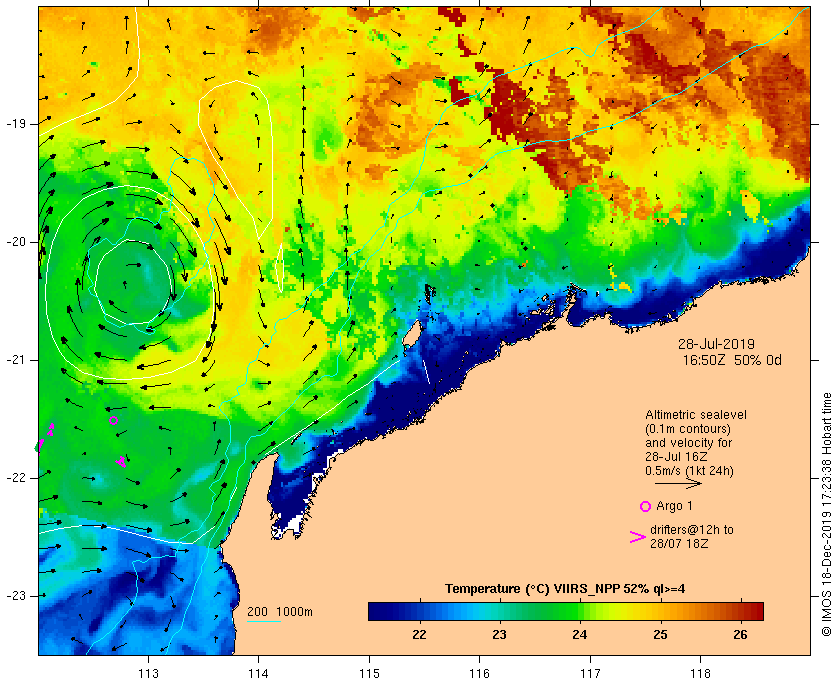This screenshot has width=840, height=680.
Task: Click the cyan 200 1000m isobath legend line
Action: point(264,622)
